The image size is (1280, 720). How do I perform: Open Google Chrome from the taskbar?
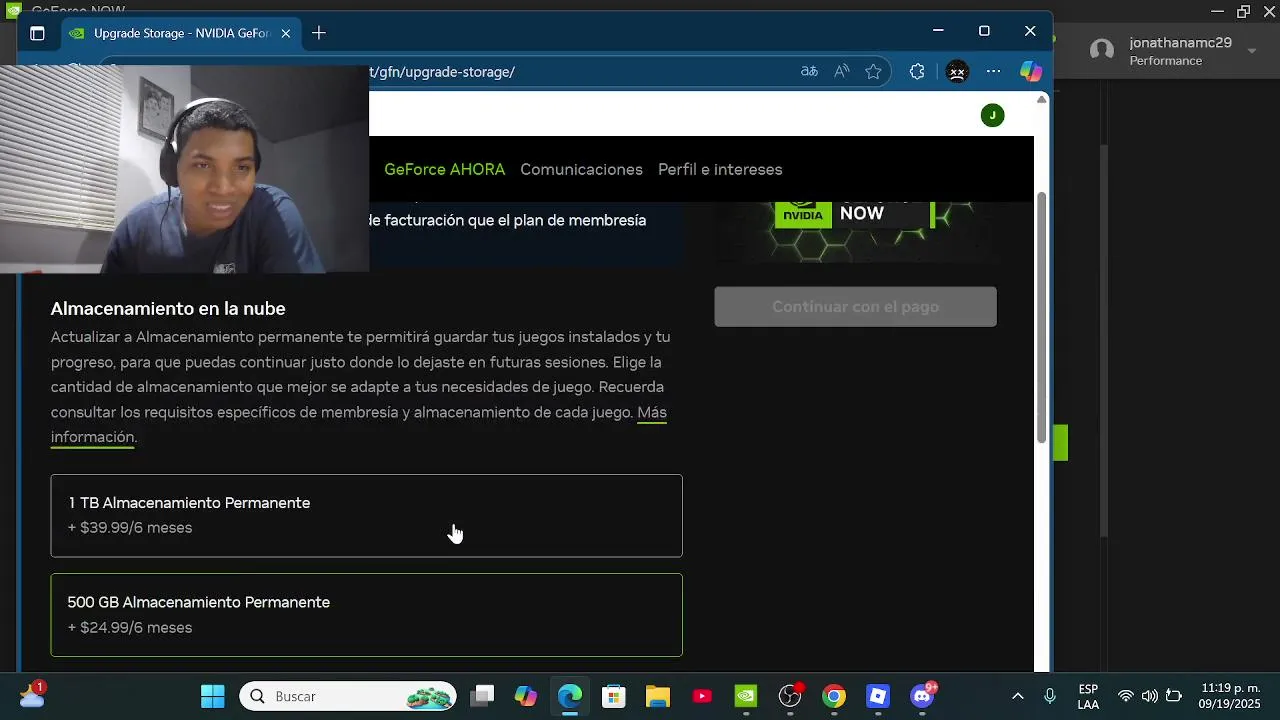[x=834, y=696]
